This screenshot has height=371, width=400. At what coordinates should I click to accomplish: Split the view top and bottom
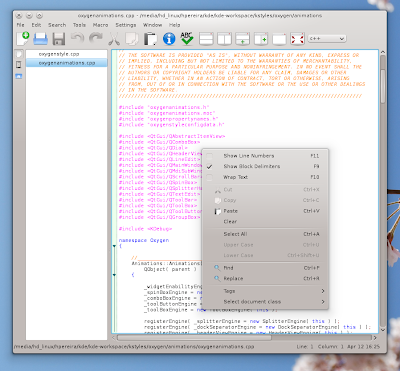[206, 39]
